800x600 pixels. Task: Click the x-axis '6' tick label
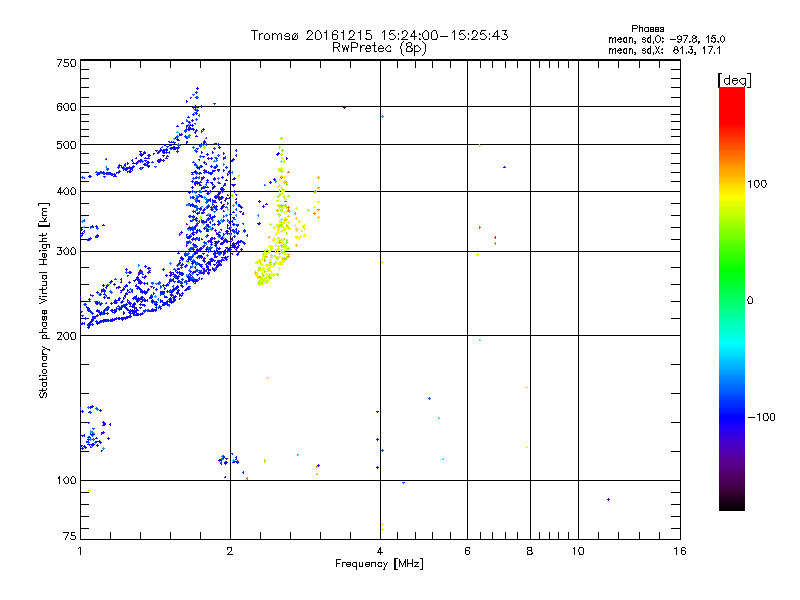[x=467, y=551]
